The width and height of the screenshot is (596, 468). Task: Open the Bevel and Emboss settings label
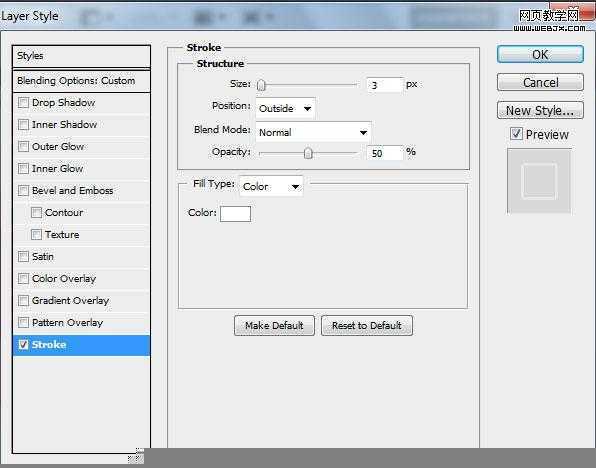click(73, 190)
